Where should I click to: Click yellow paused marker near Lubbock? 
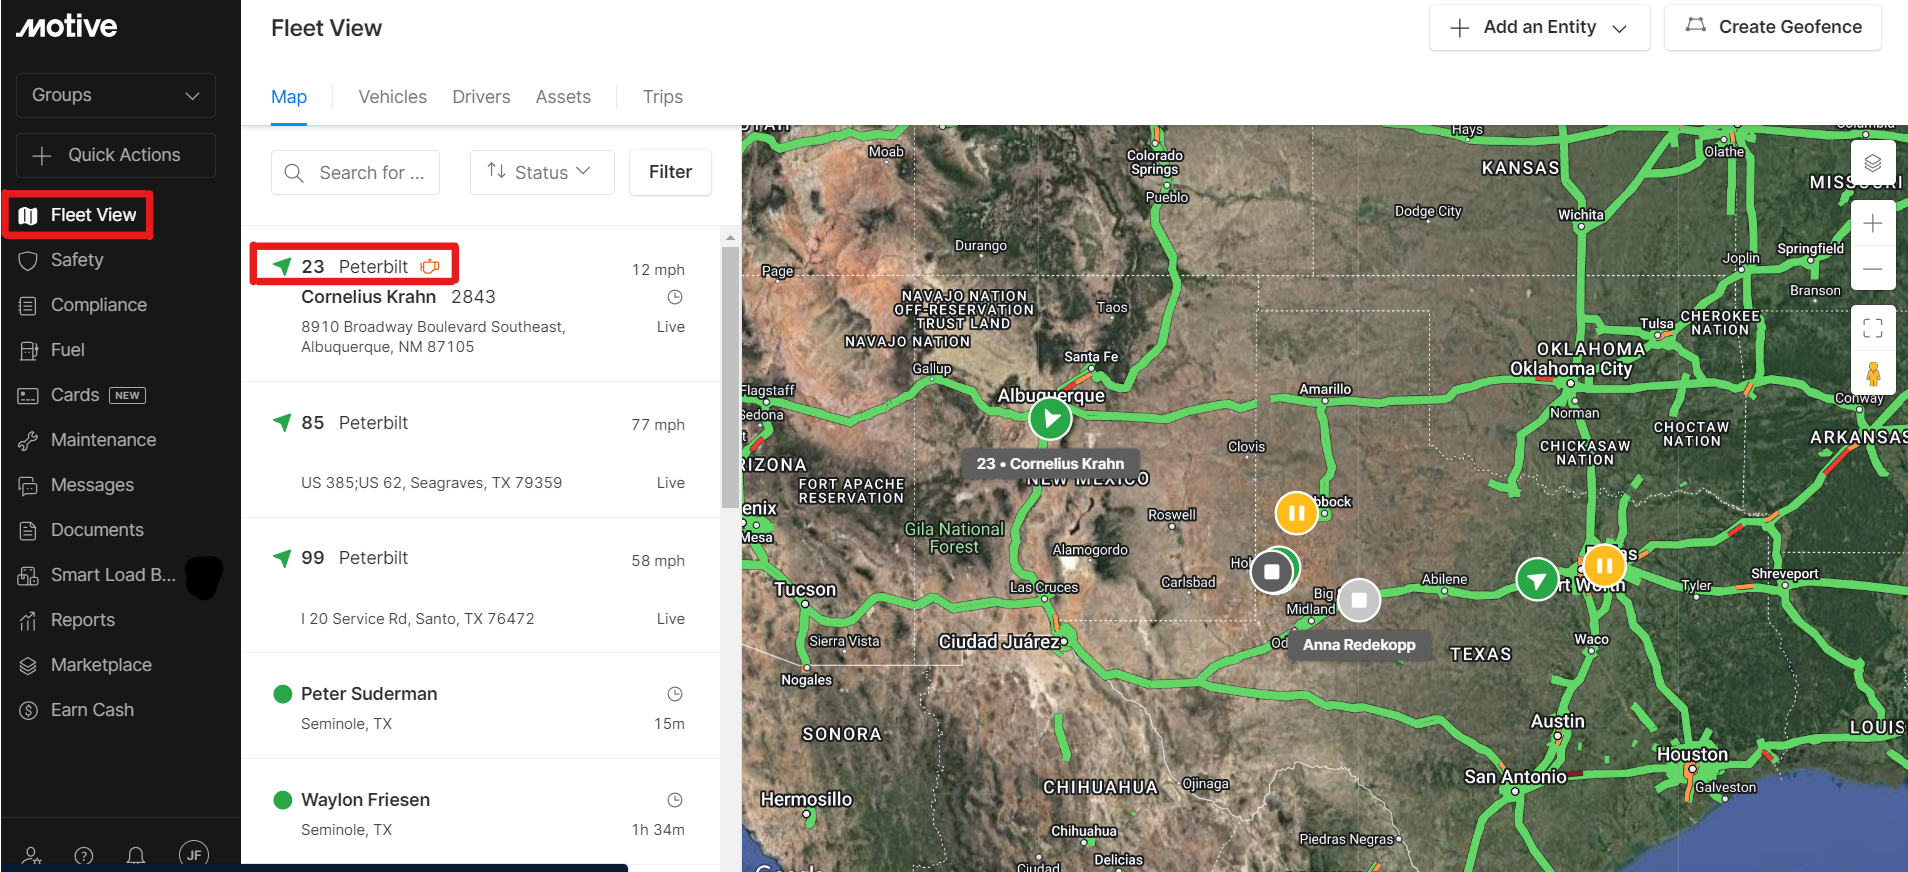pyautogui.click(x=1296, y=513)
